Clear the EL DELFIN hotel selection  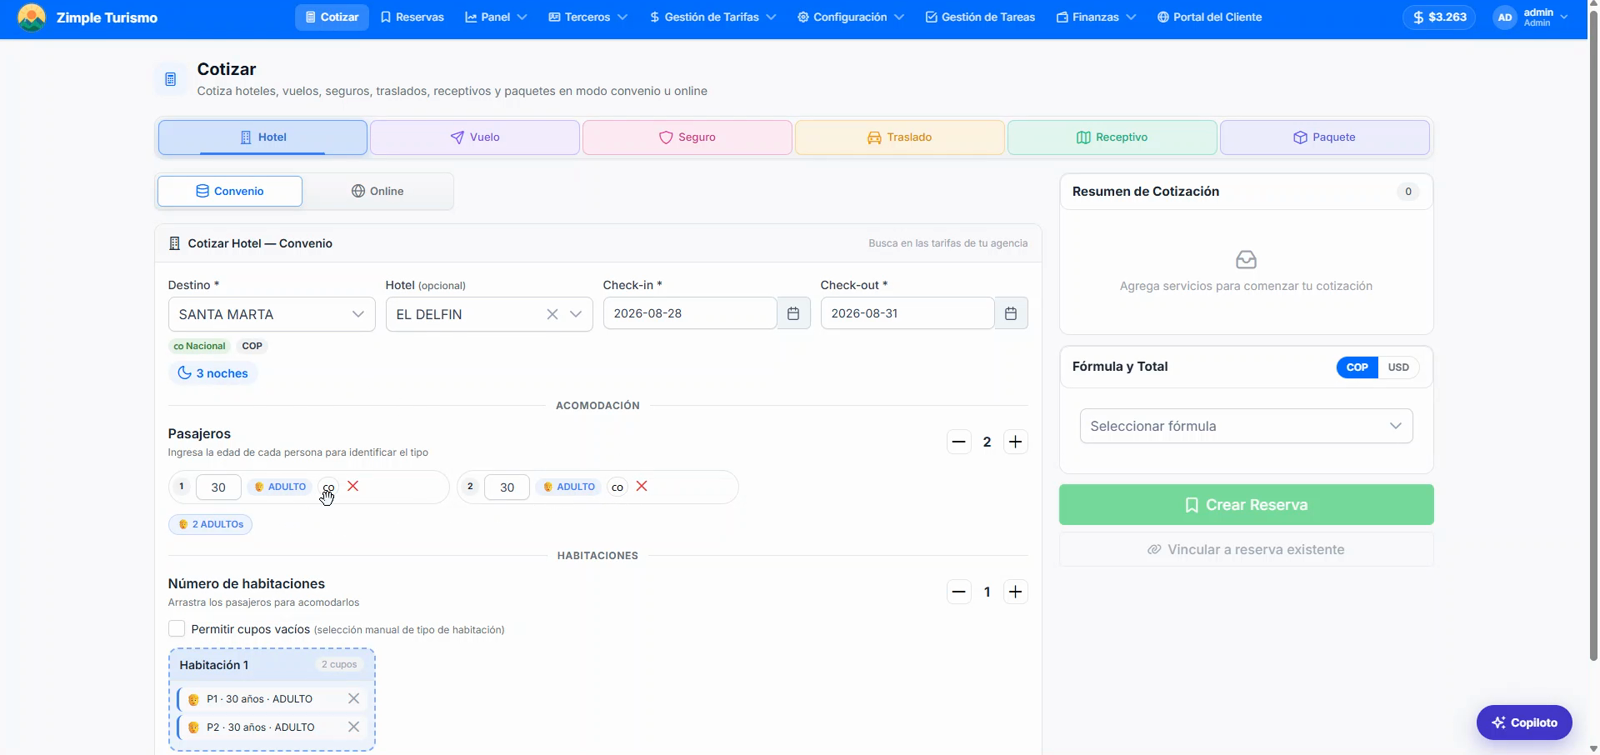tap(552, 314)
